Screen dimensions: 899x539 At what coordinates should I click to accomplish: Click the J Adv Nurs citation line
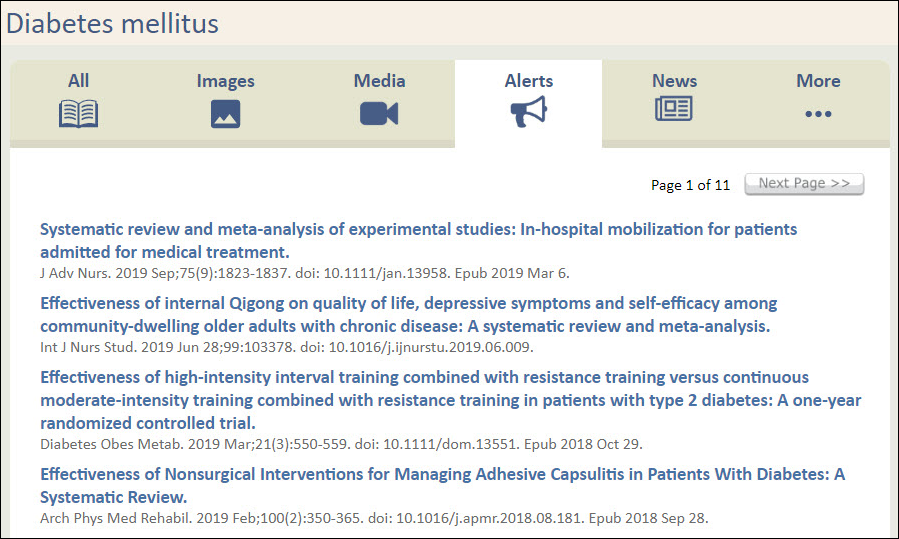pyautogui.click(x=304, y=272)
